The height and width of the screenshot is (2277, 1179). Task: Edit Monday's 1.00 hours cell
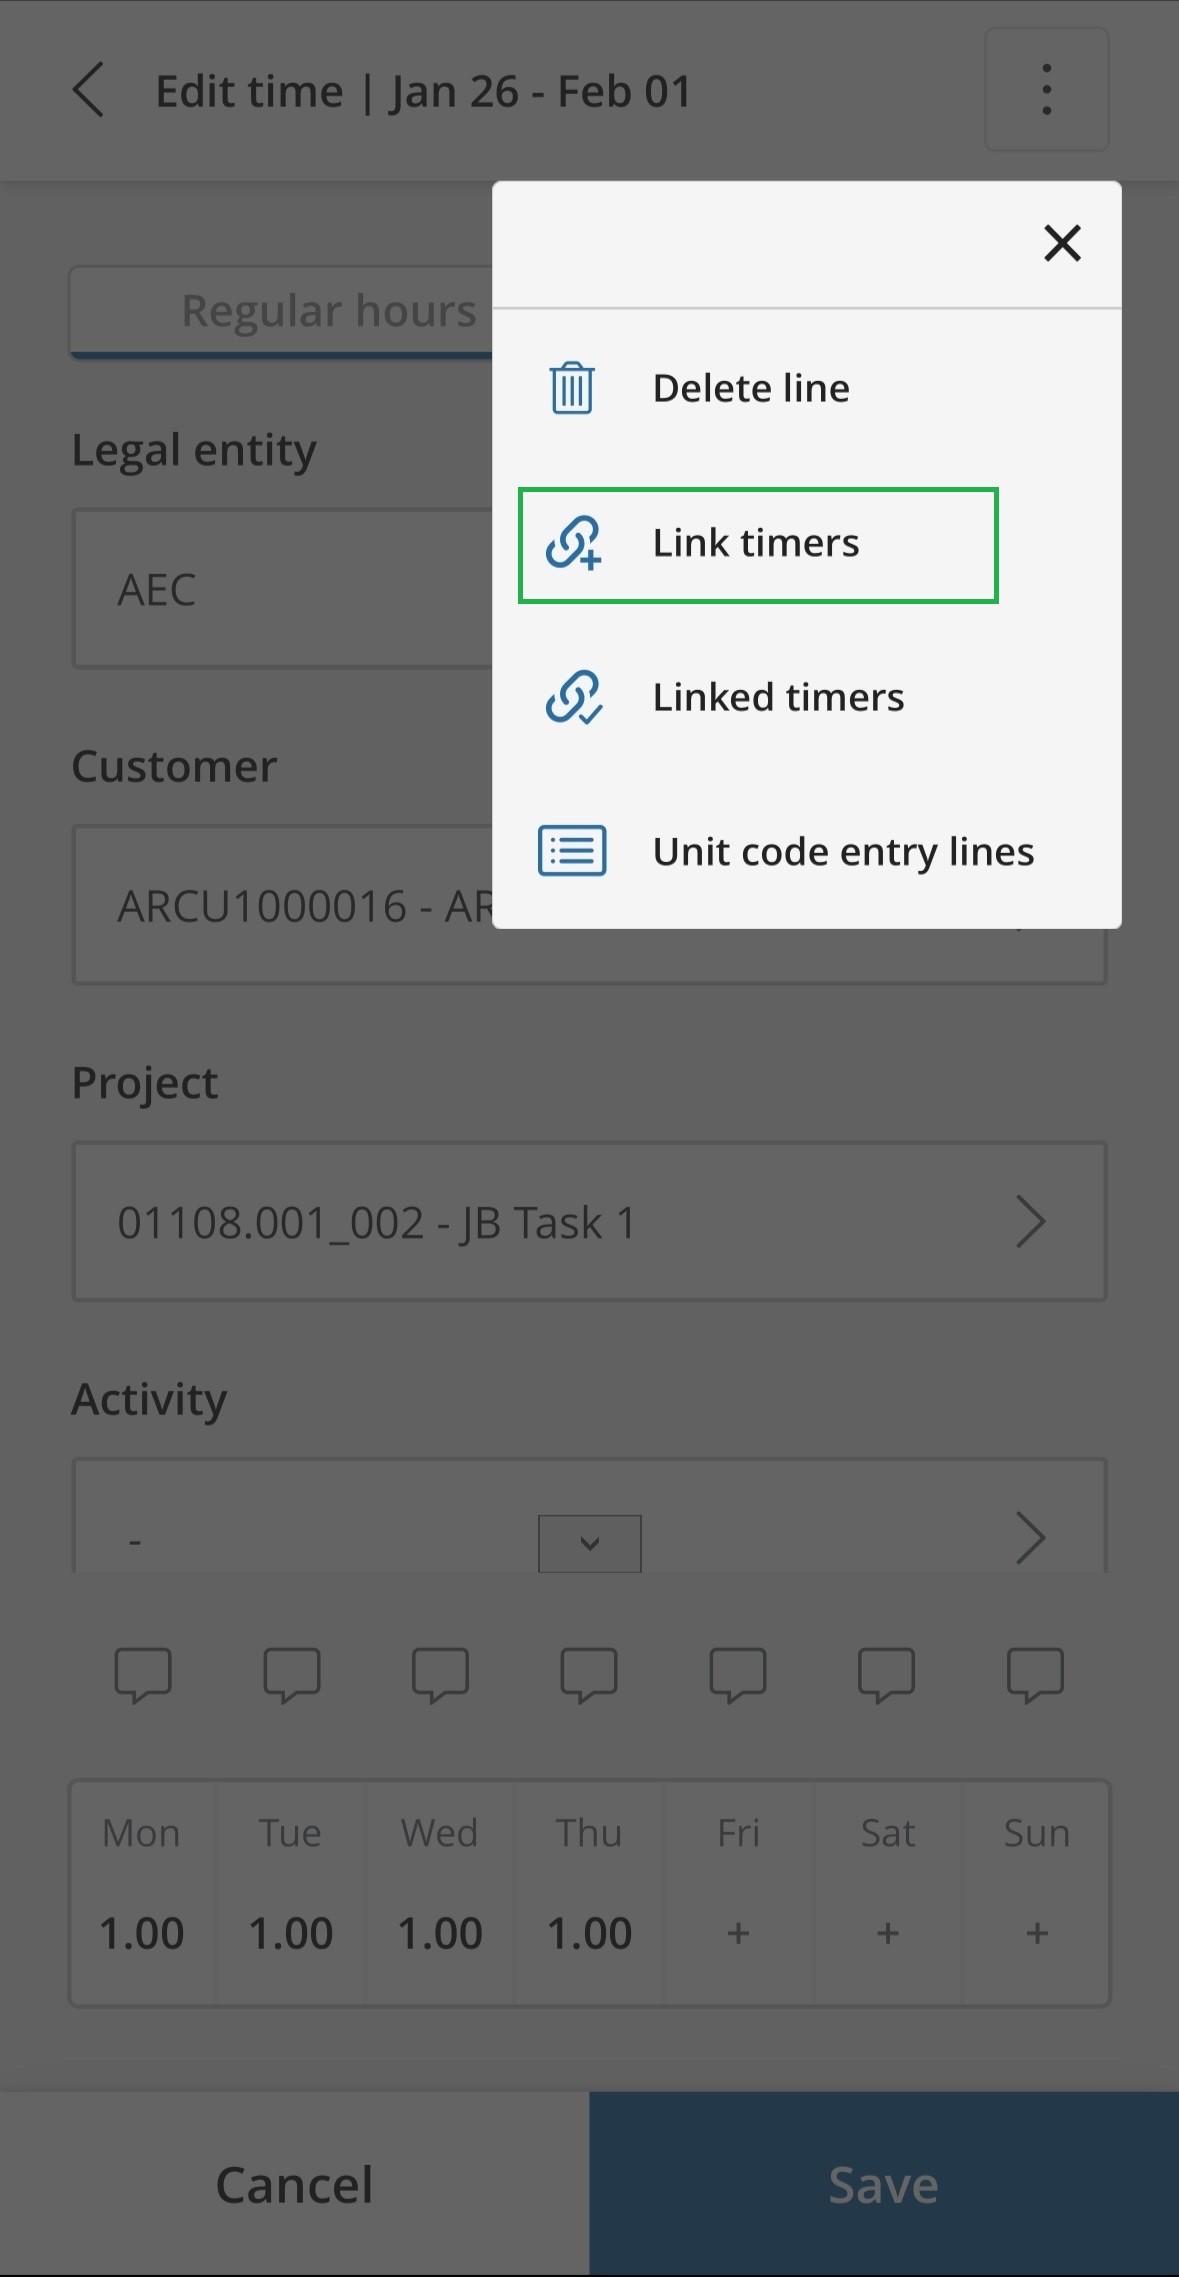pyautogui.click(x=142, y=1933)
